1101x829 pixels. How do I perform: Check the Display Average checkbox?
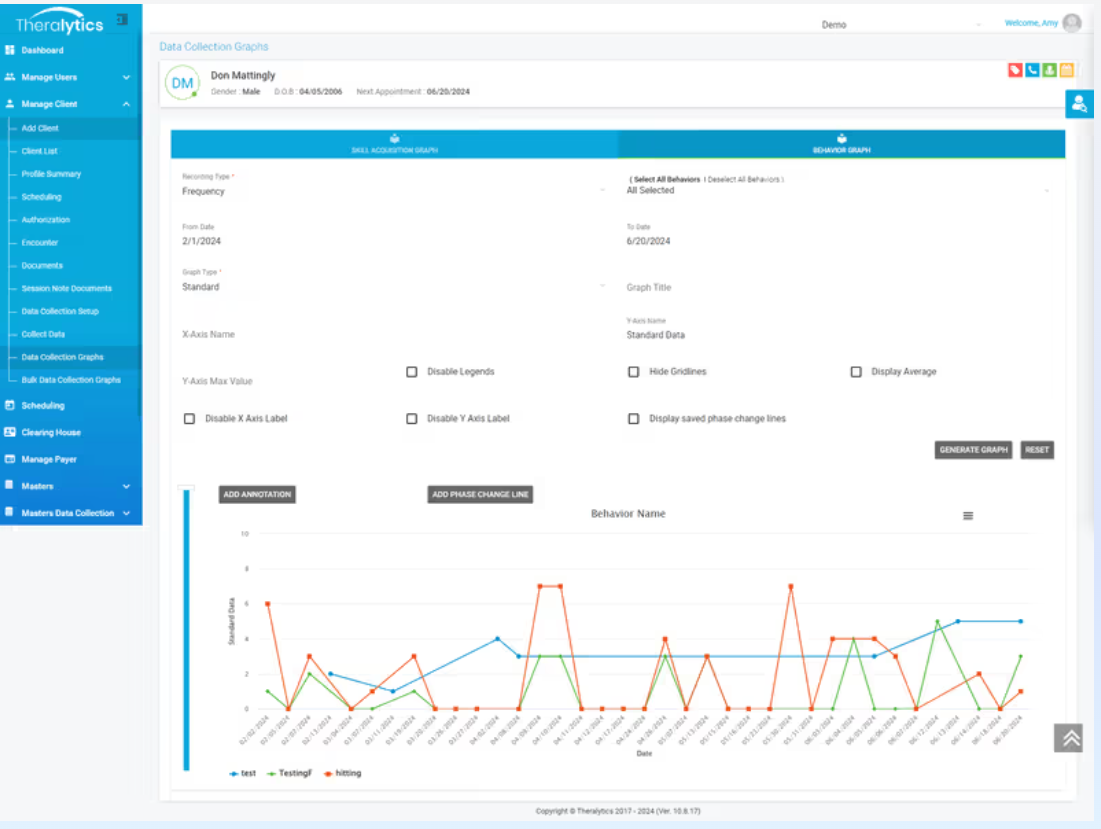[856, 371]
